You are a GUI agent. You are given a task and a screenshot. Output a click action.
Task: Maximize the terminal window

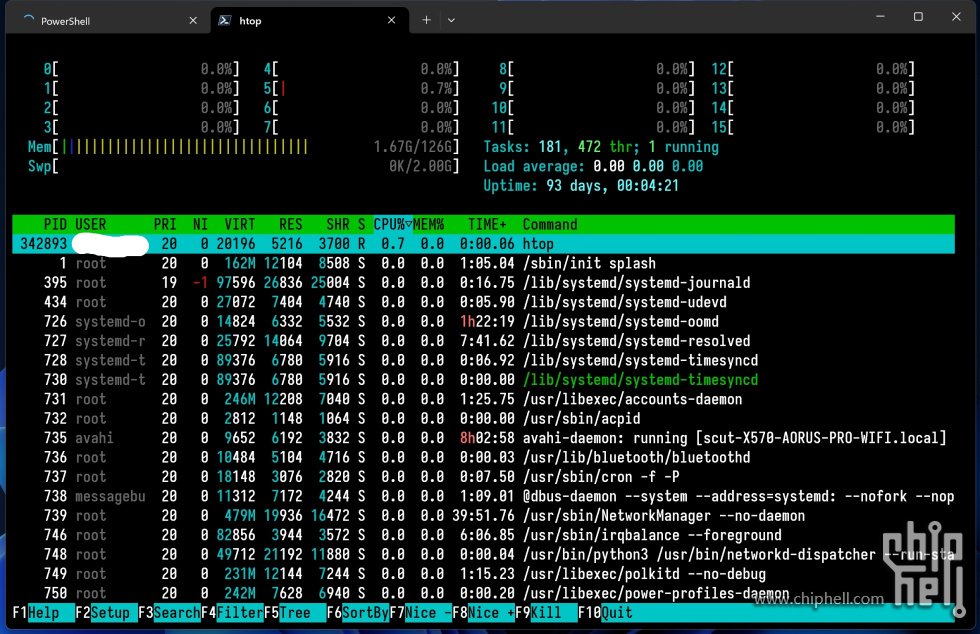(x=918, y=17)
